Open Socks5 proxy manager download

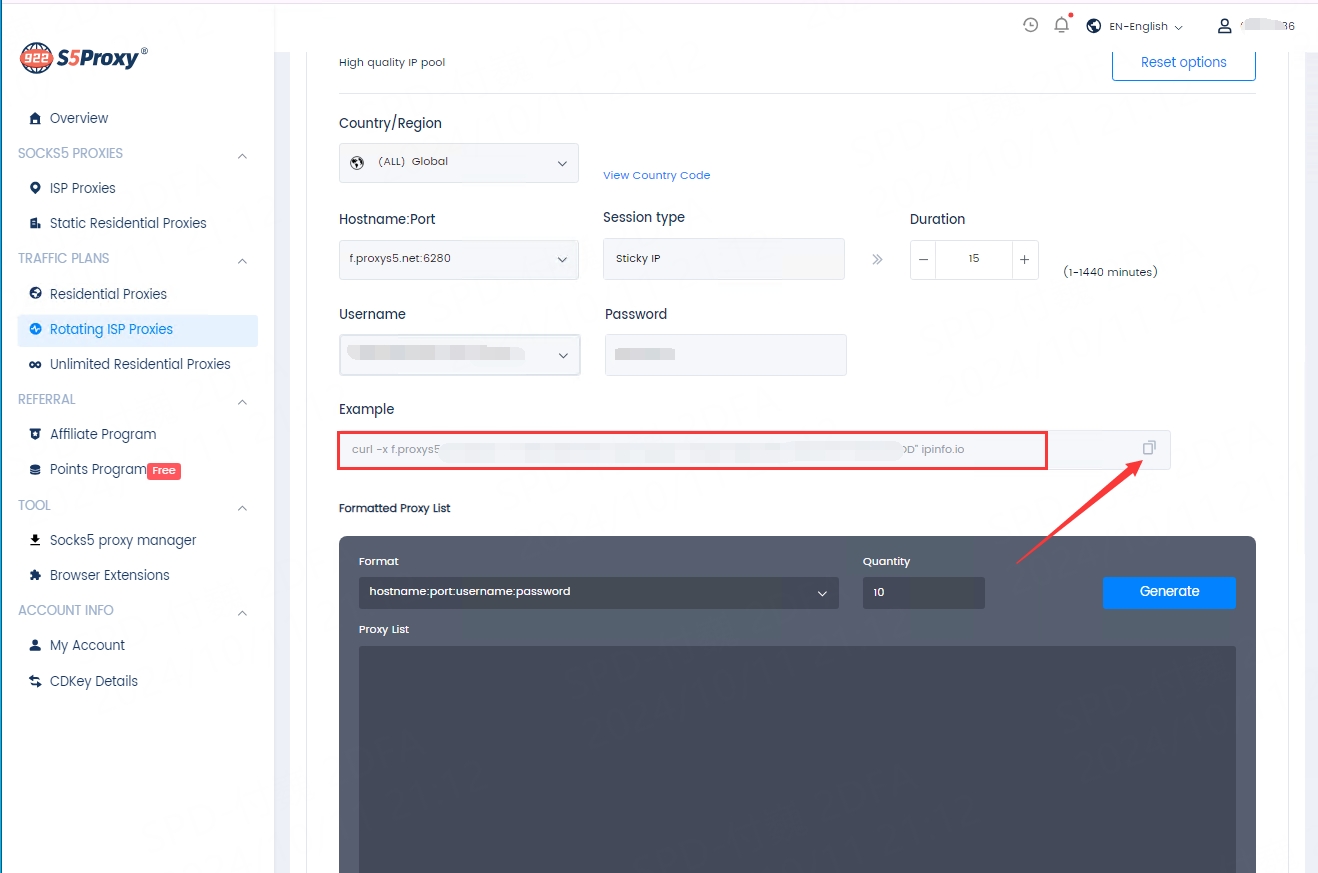tap(123, 540)
